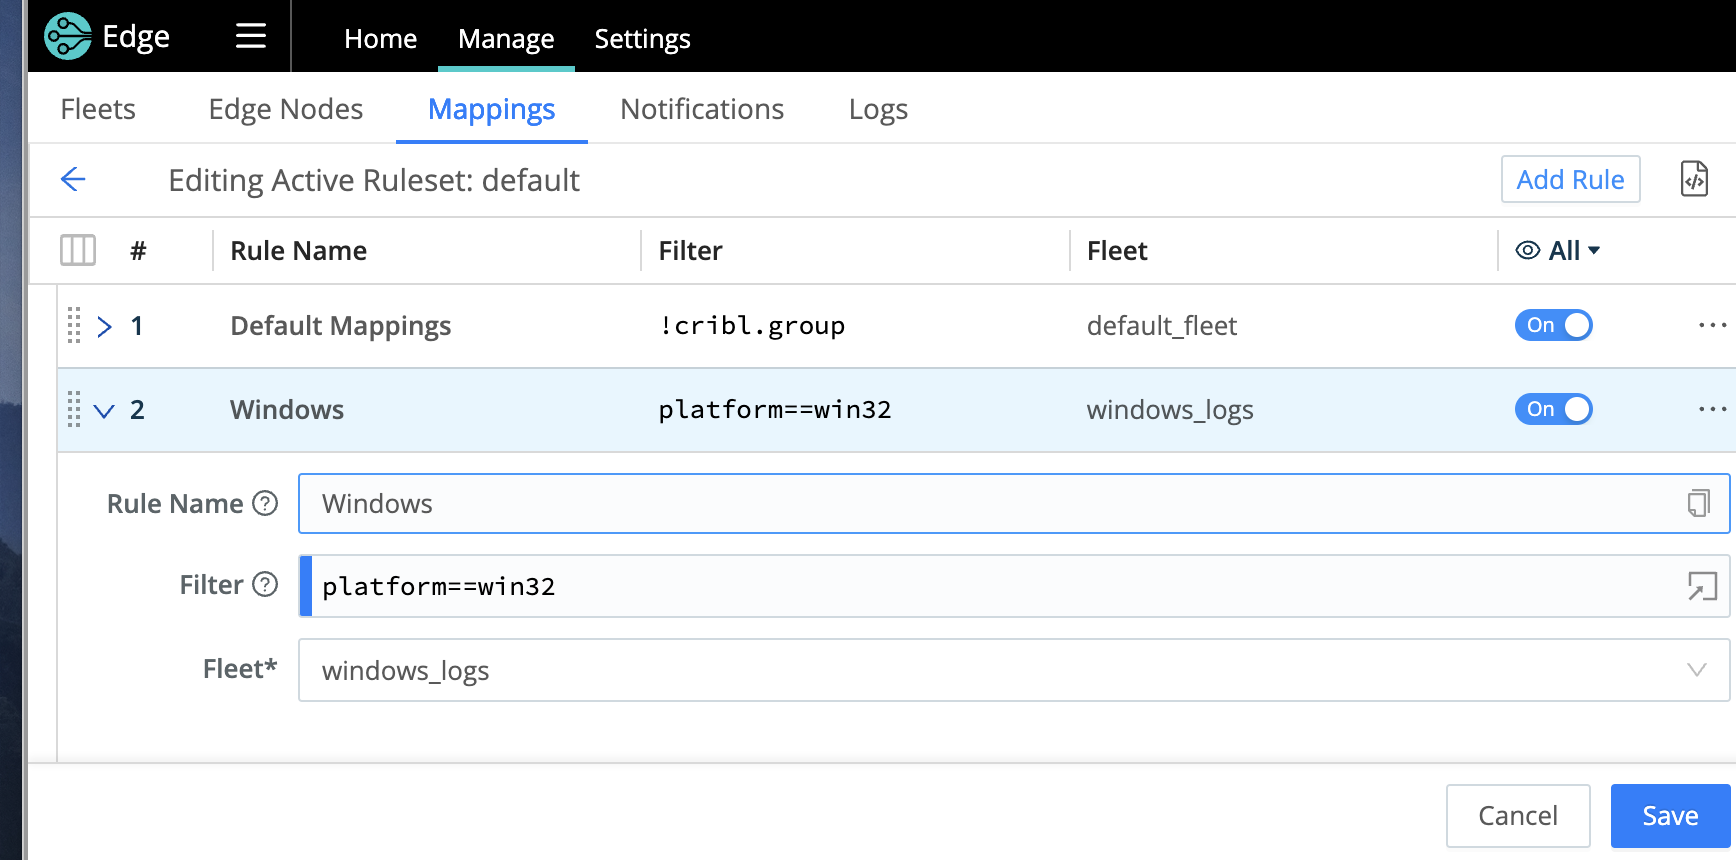Click the help icon next to Filter label

[x=265, y=585]
